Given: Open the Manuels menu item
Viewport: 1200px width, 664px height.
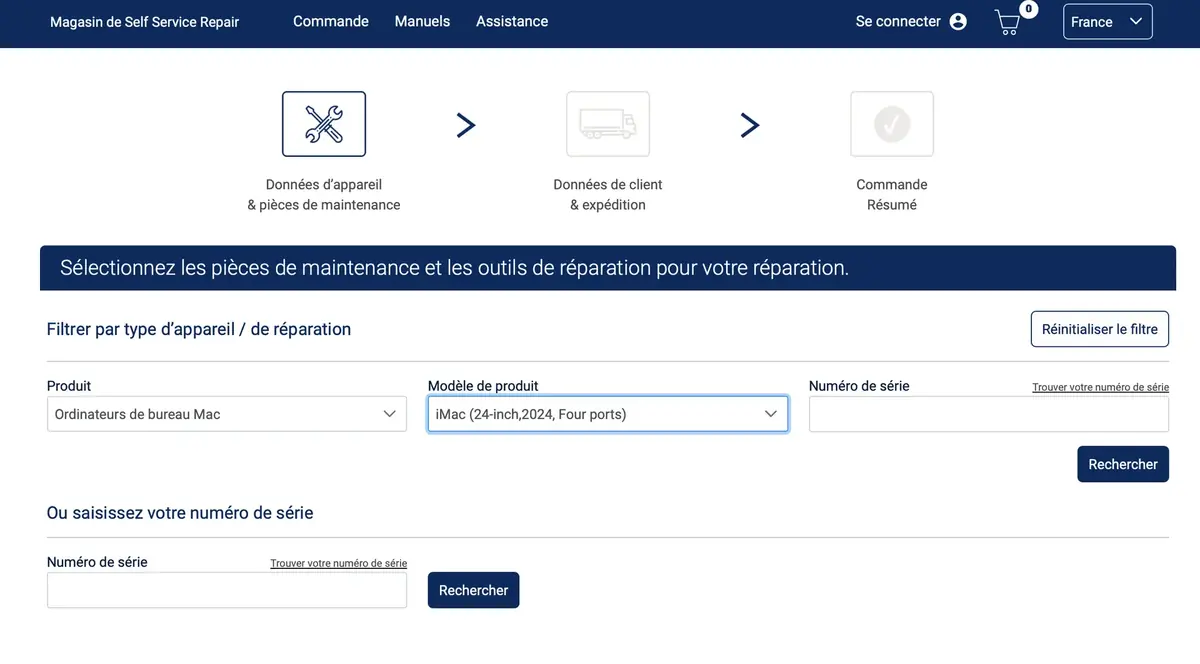Looking at the screenshot, I should point(422,21).
